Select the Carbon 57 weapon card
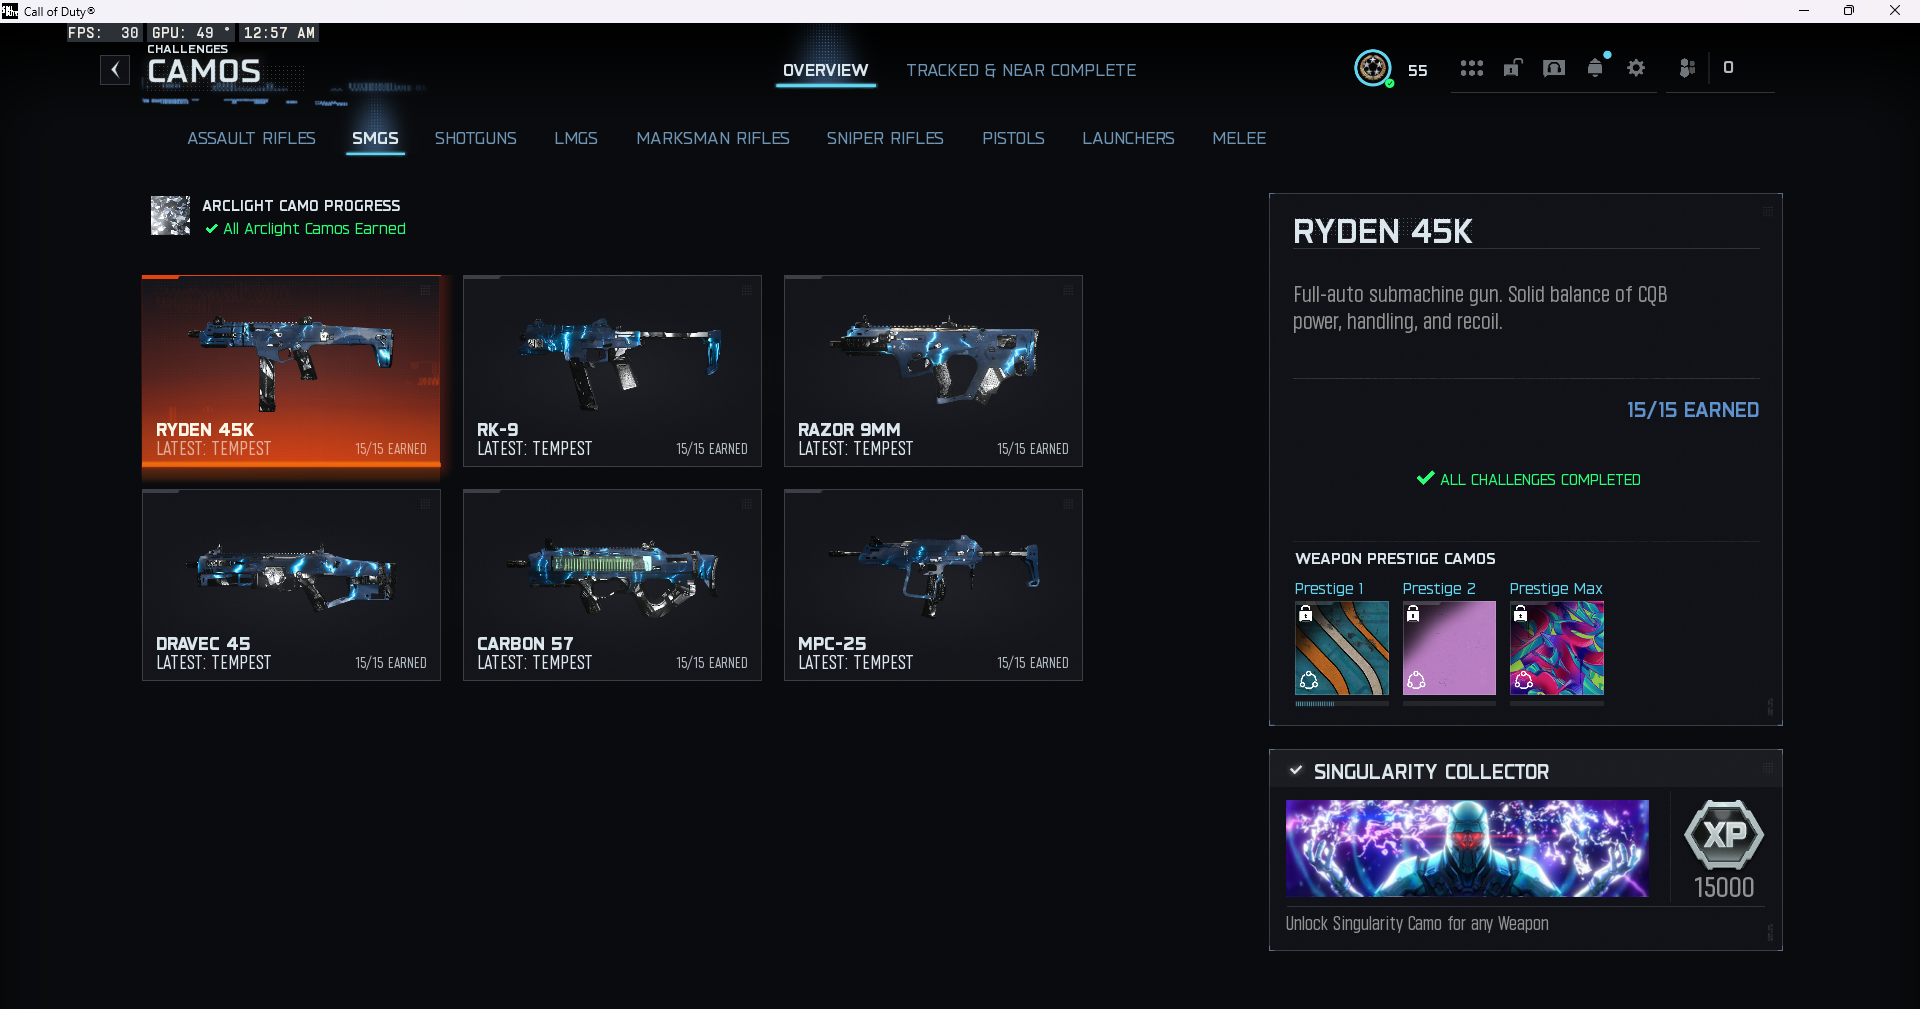Screen dimensions: 1920x1009 click(x=612, y=585)
